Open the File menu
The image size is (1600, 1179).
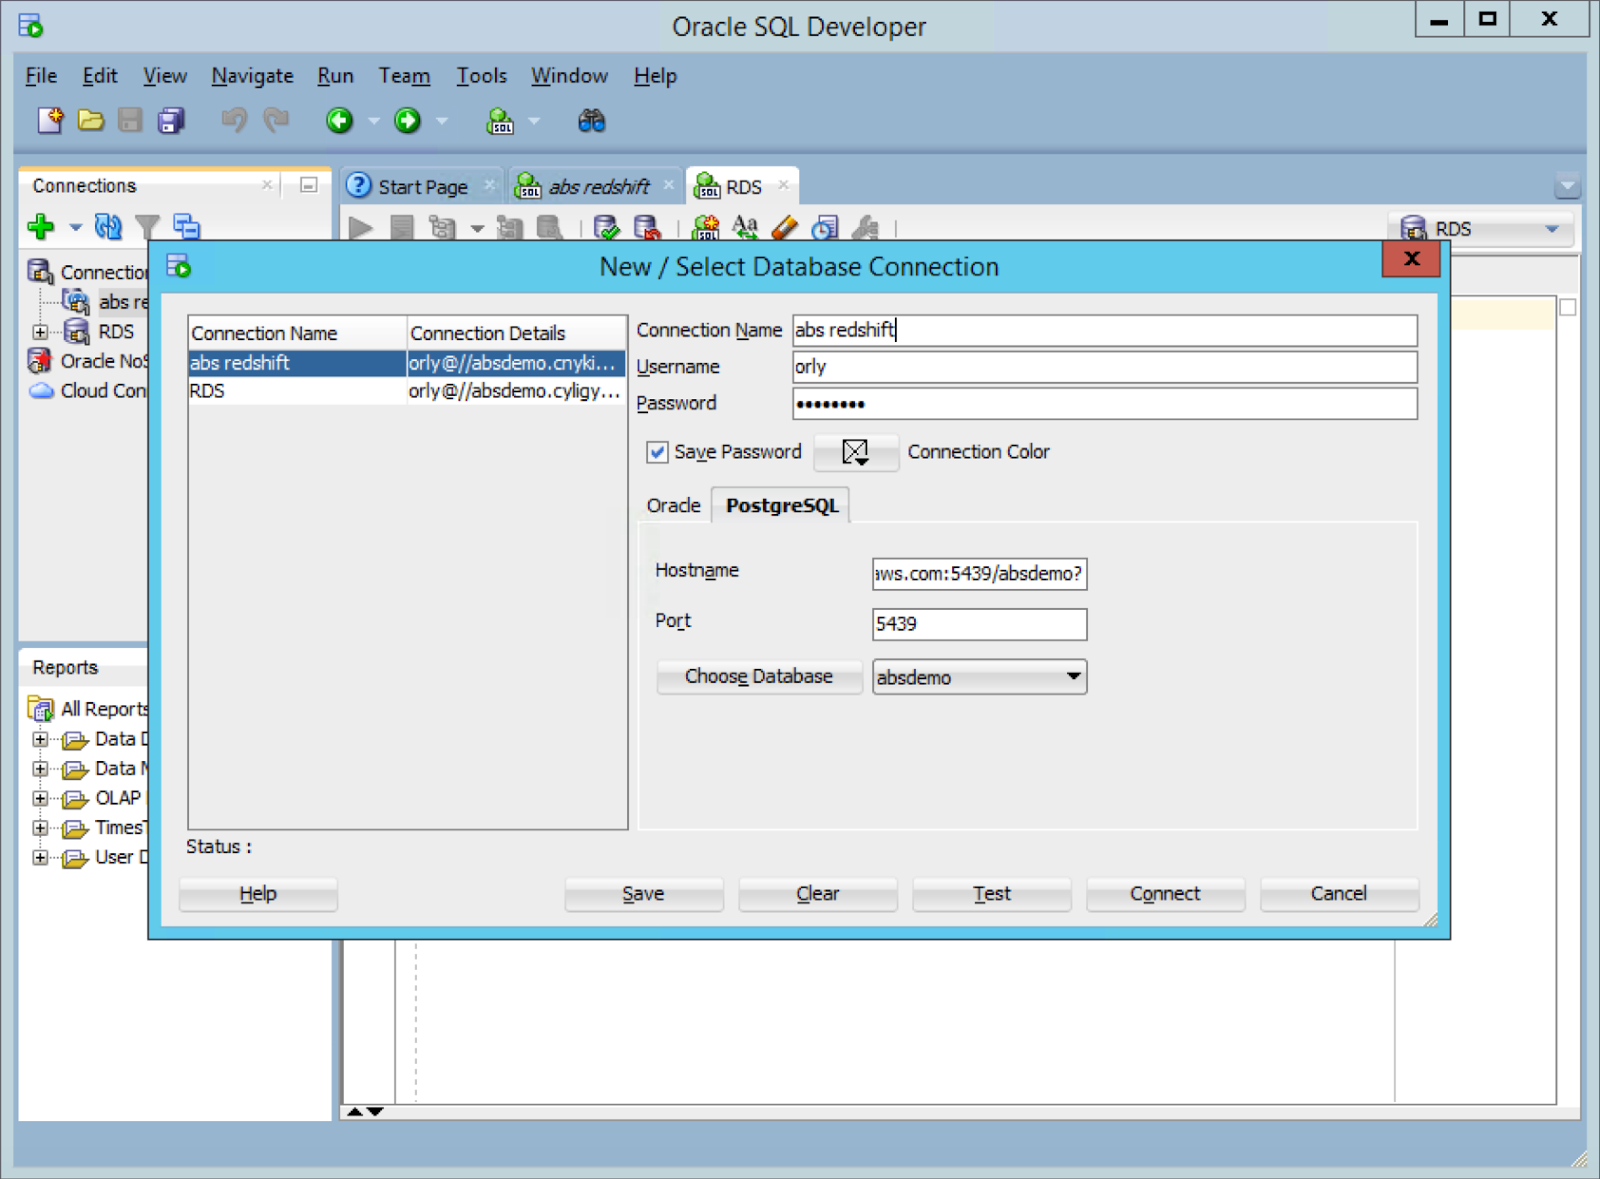point(41,76)
